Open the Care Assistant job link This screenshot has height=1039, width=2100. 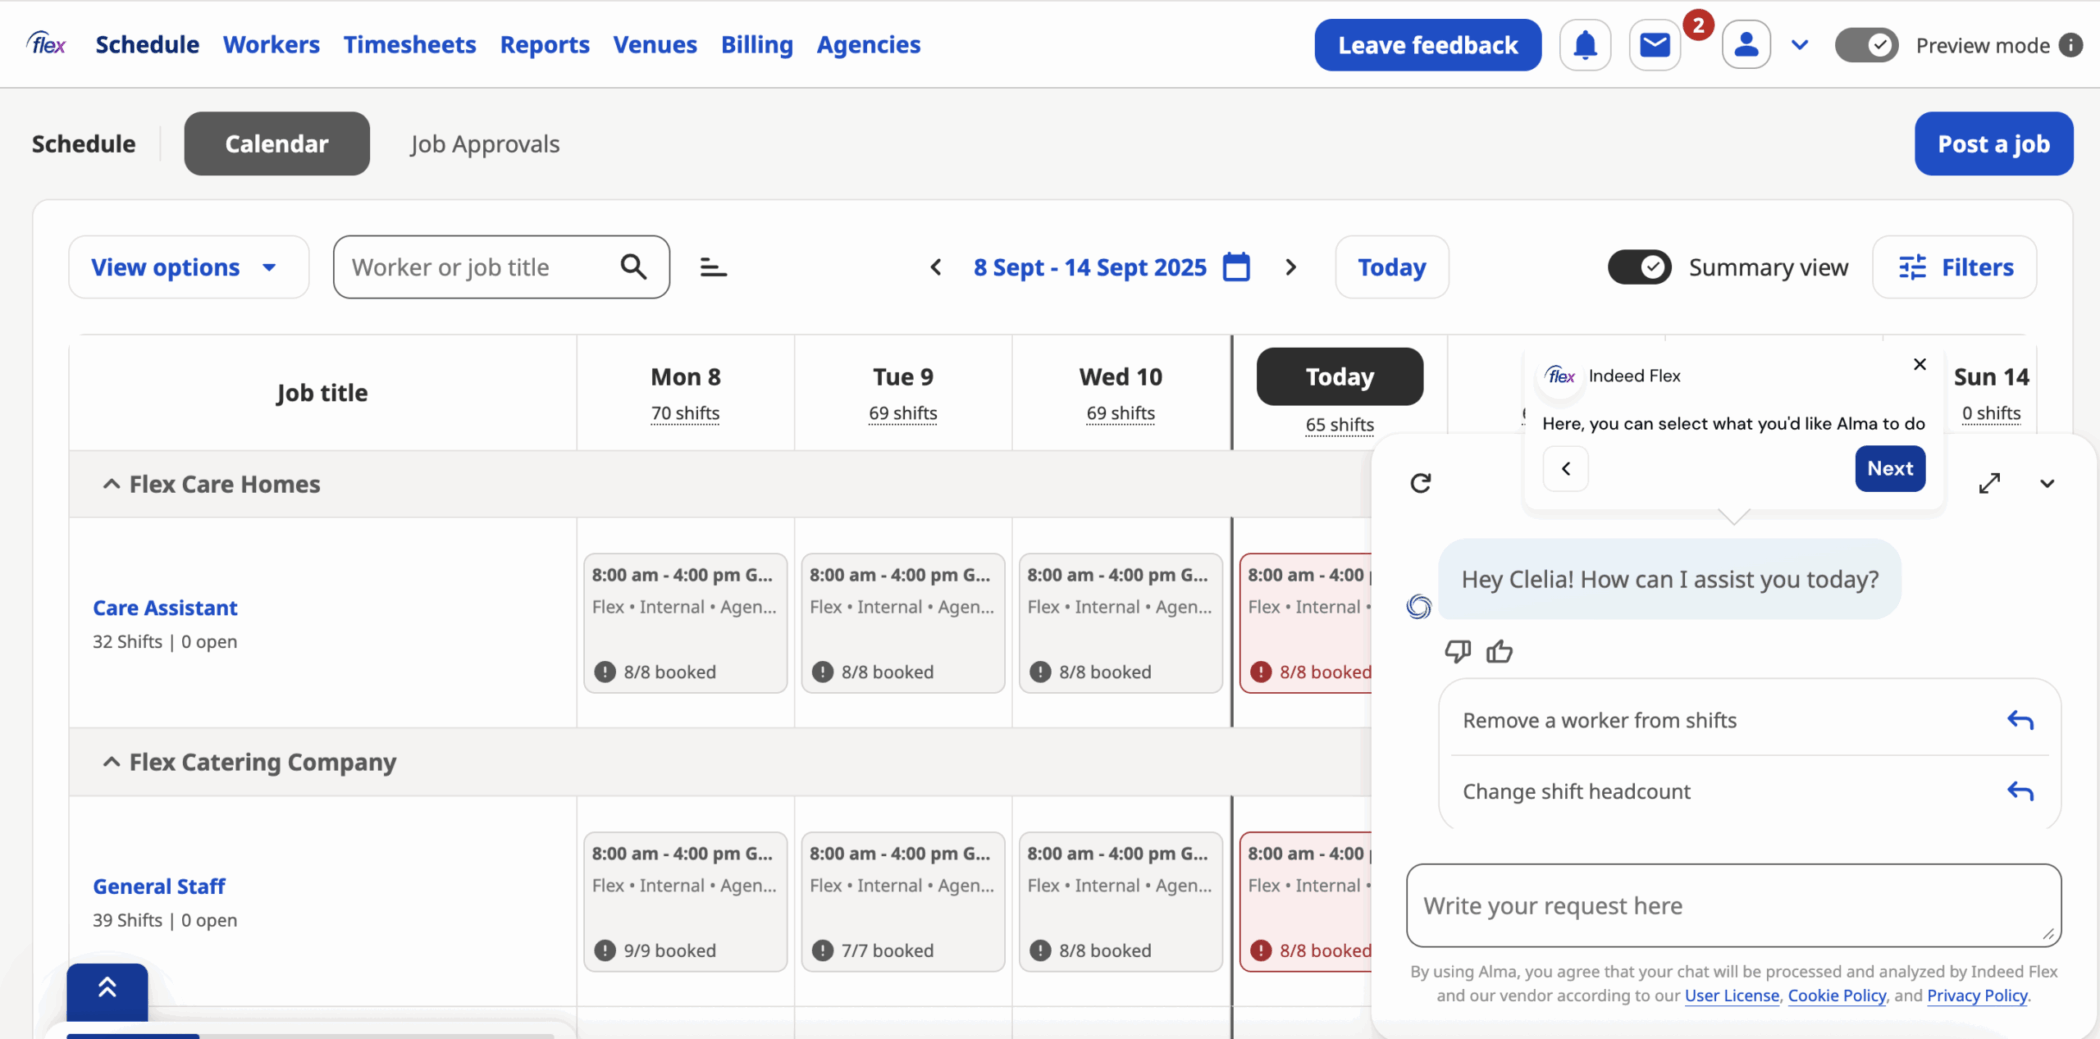click(x=165, y=607)
